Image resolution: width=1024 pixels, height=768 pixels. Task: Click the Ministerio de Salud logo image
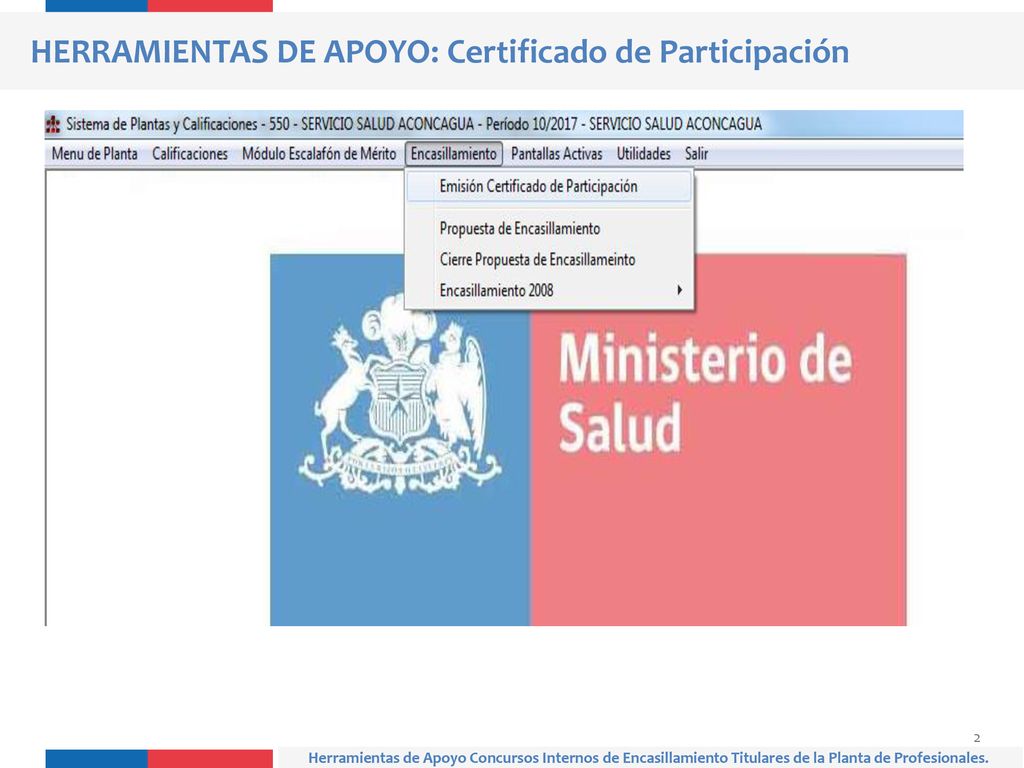588,440
